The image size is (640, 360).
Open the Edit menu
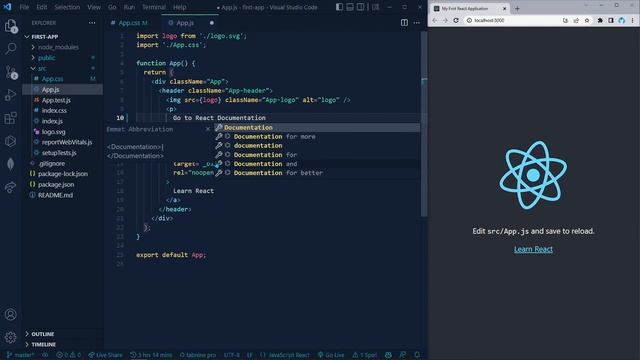pyautogui.click(x=42, y=7)
